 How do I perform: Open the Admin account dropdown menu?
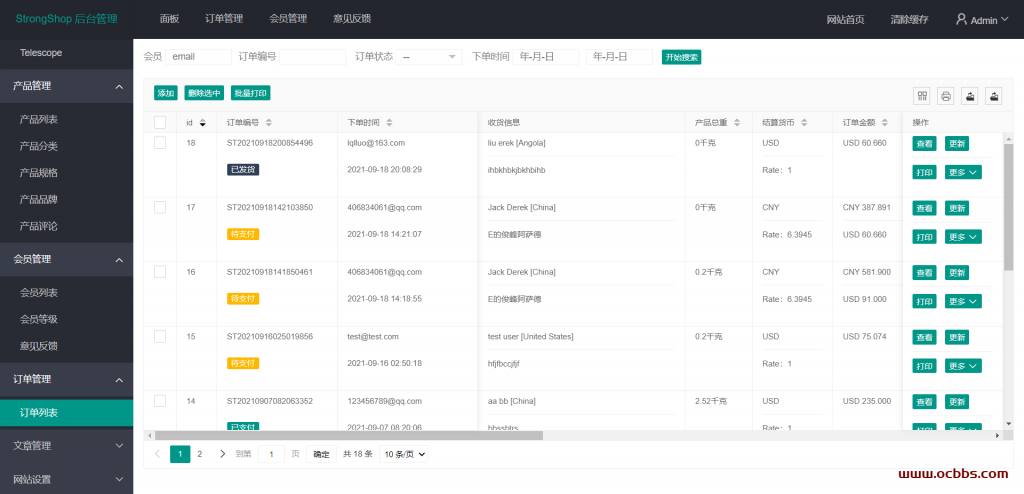click(983, 20)
